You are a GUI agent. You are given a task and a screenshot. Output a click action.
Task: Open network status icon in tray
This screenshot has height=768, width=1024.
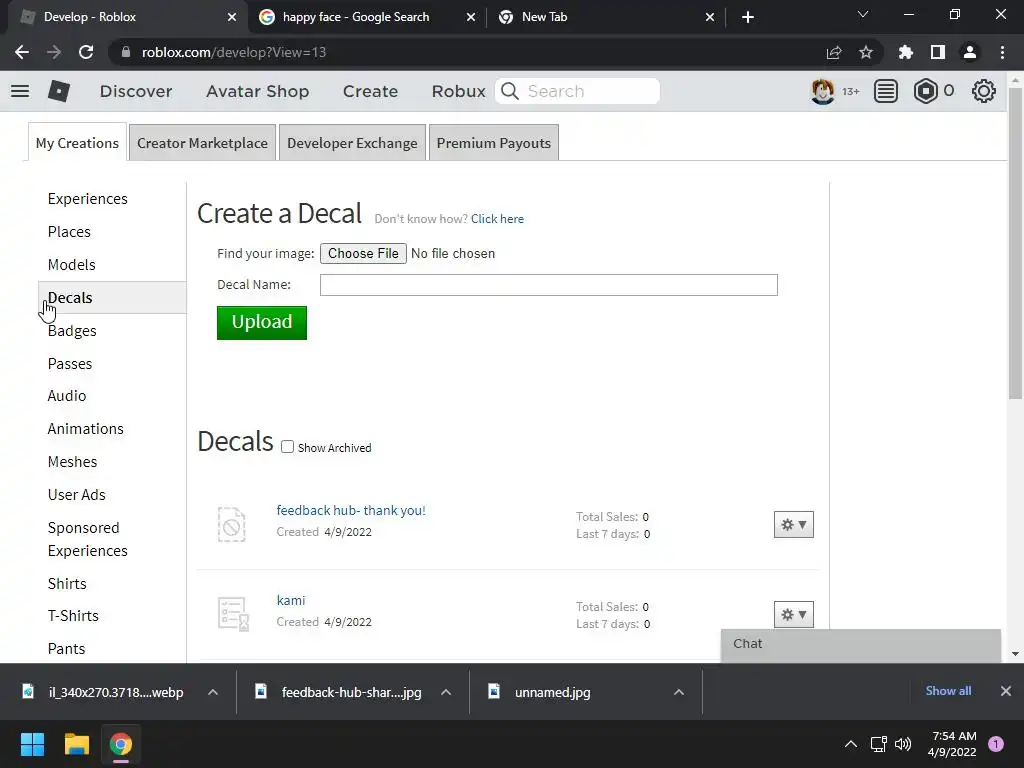coord(878,744)
